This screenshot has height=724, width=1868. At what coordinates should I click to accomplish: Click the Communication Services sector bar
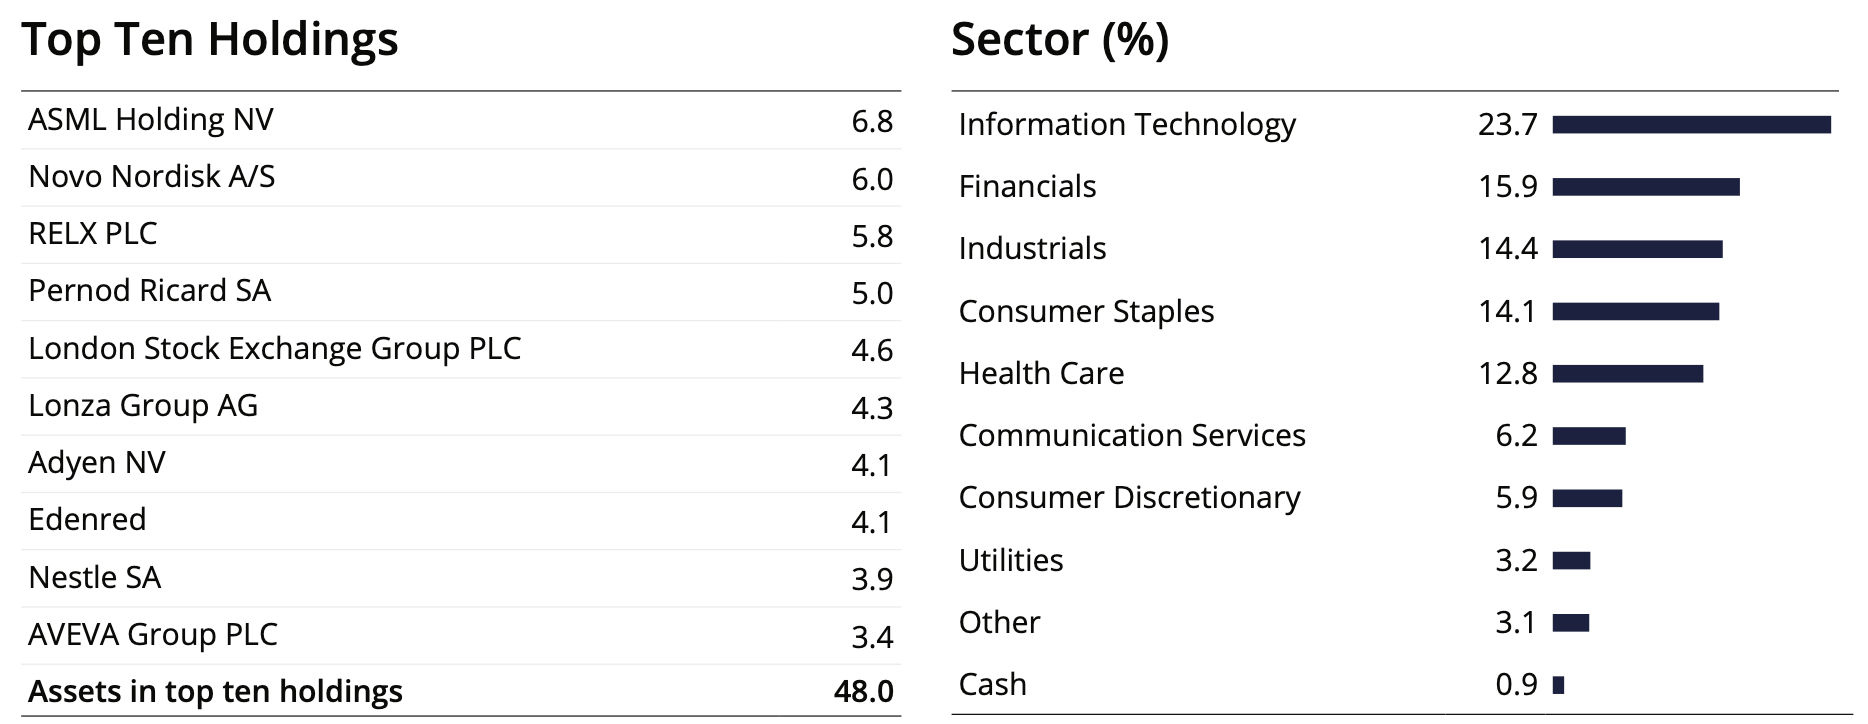1589,436
